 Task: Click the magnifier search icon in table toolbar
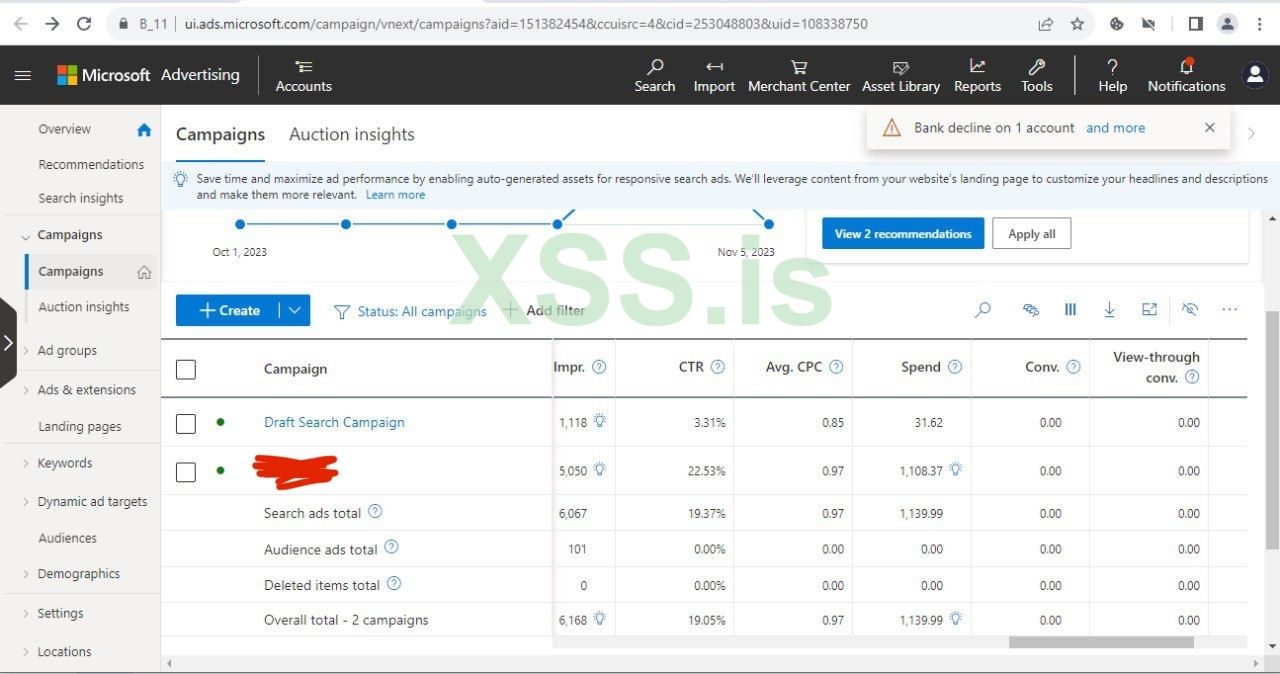(x=983, y=310)
